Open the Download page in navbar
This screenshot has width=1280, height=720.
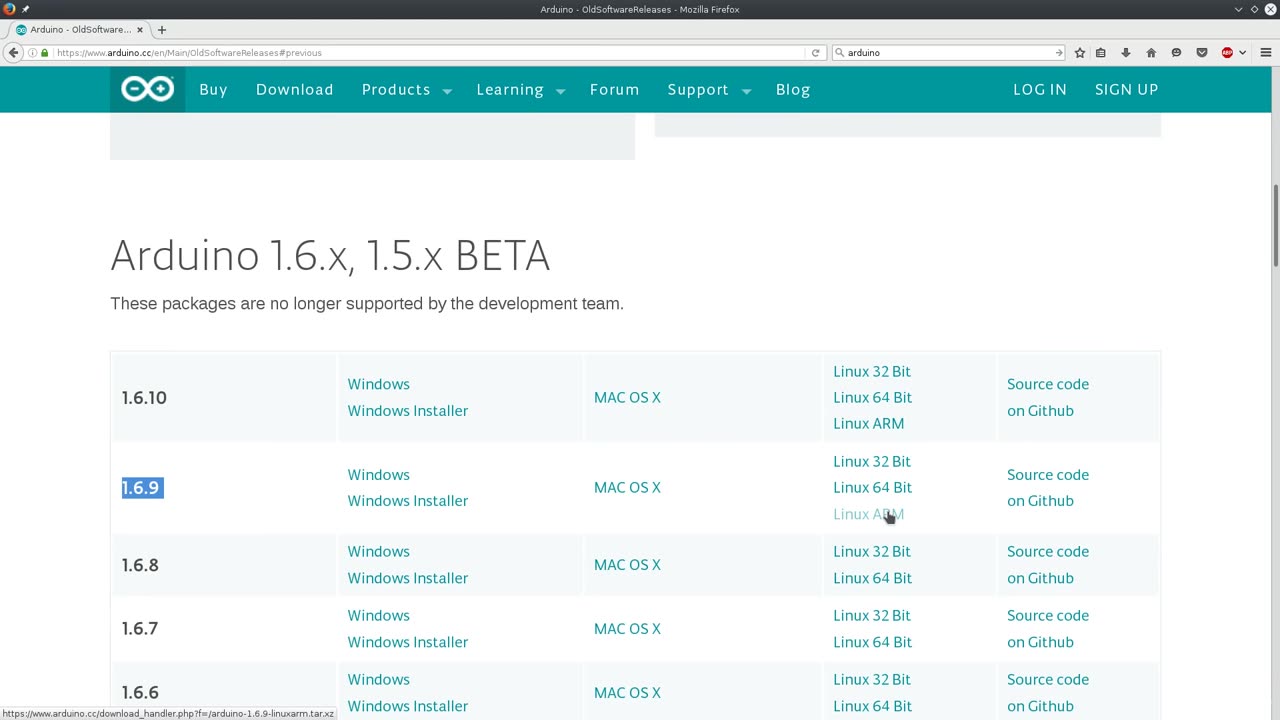coord(295,90)
